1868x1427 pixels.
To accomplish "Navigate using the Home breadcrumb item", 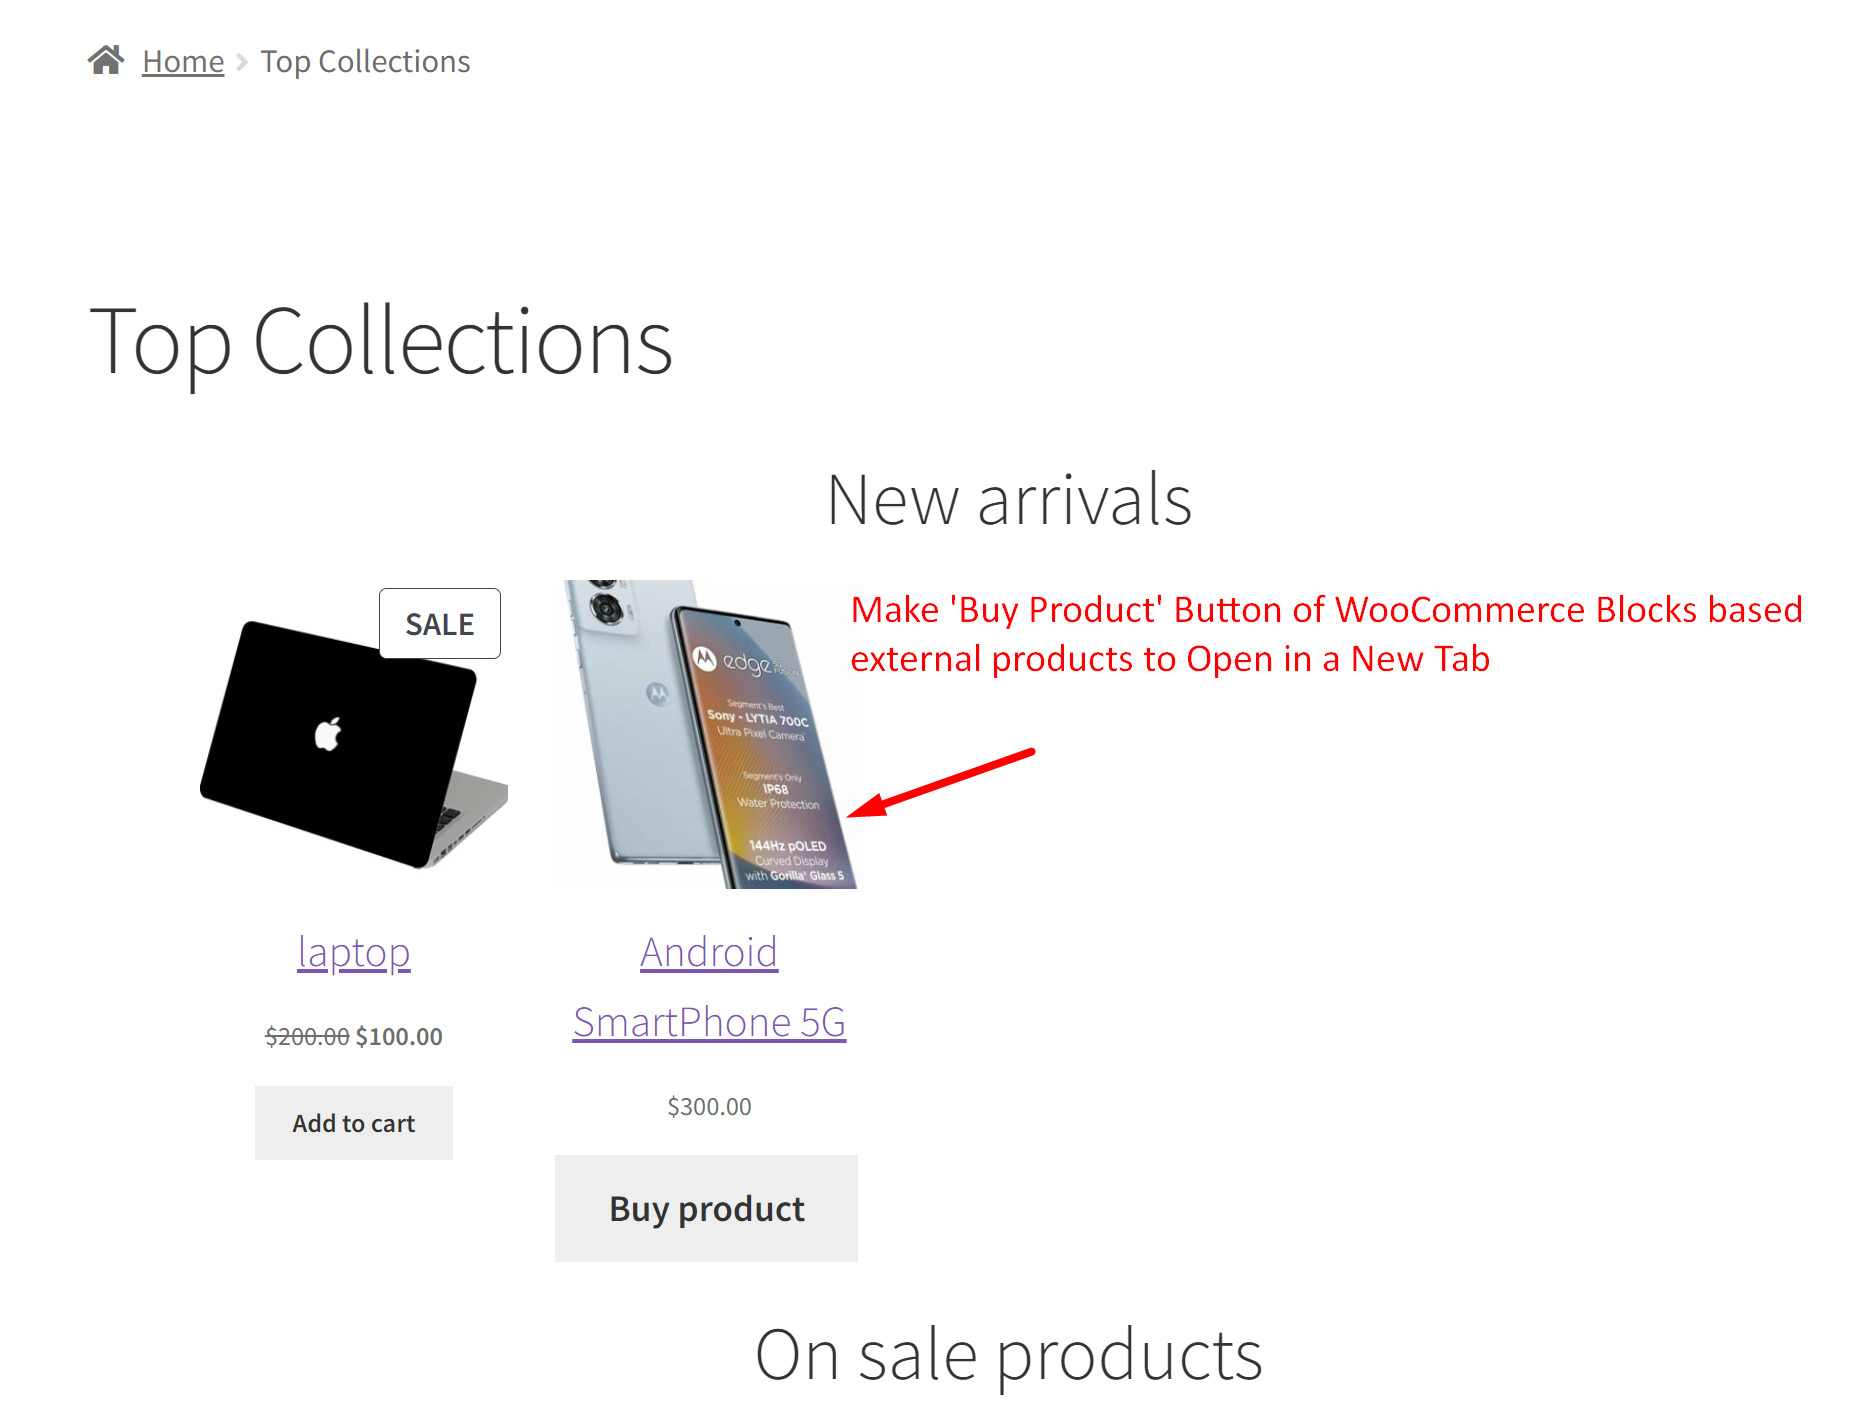I will point(183,61).
